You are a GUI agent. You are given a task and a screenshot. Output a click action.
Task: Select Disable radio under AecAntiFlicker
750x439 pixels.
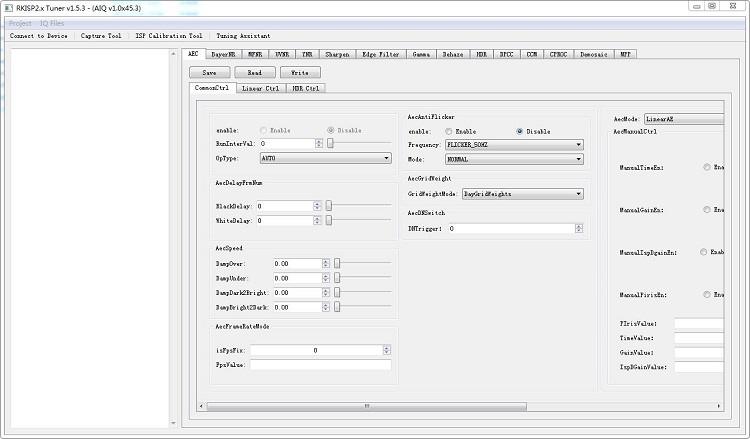pyautogui.click(x=519, y=132)
